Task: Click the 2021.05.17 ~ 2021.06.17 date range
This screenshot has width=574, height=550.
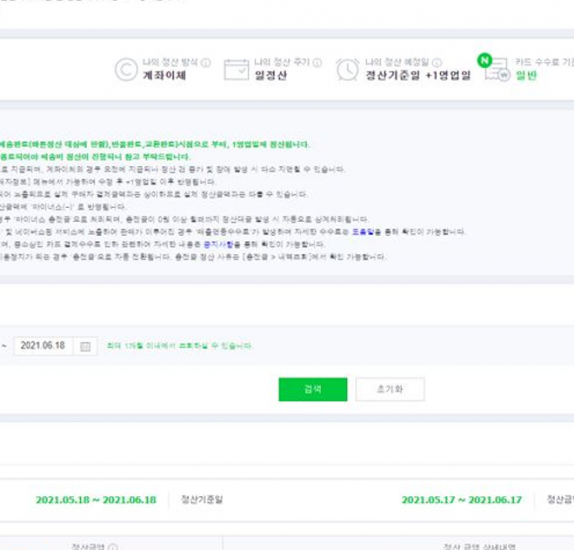Action: (462, 500)
